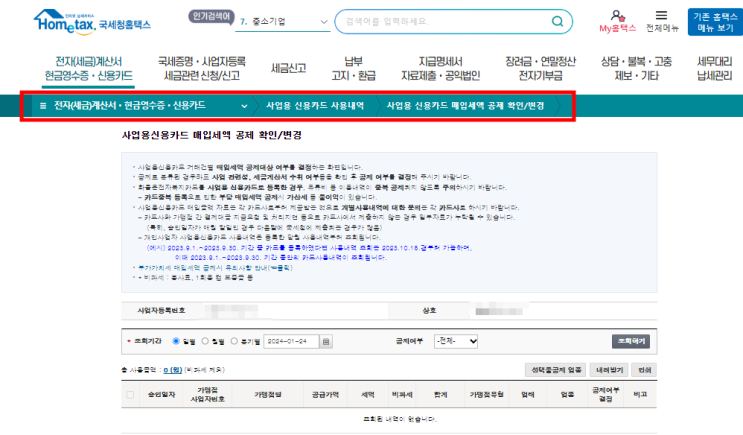Open 장려금·연말정산 전자기부금 menu
Screen dimensions: 743x435
541,69
